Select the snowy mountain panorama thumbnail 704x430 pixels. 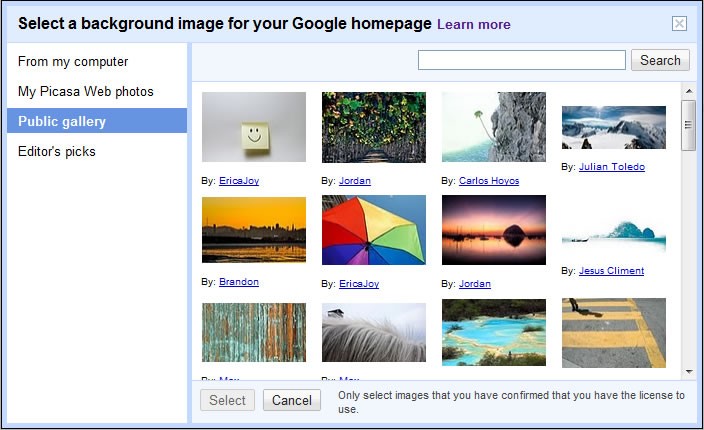[614, 127]
